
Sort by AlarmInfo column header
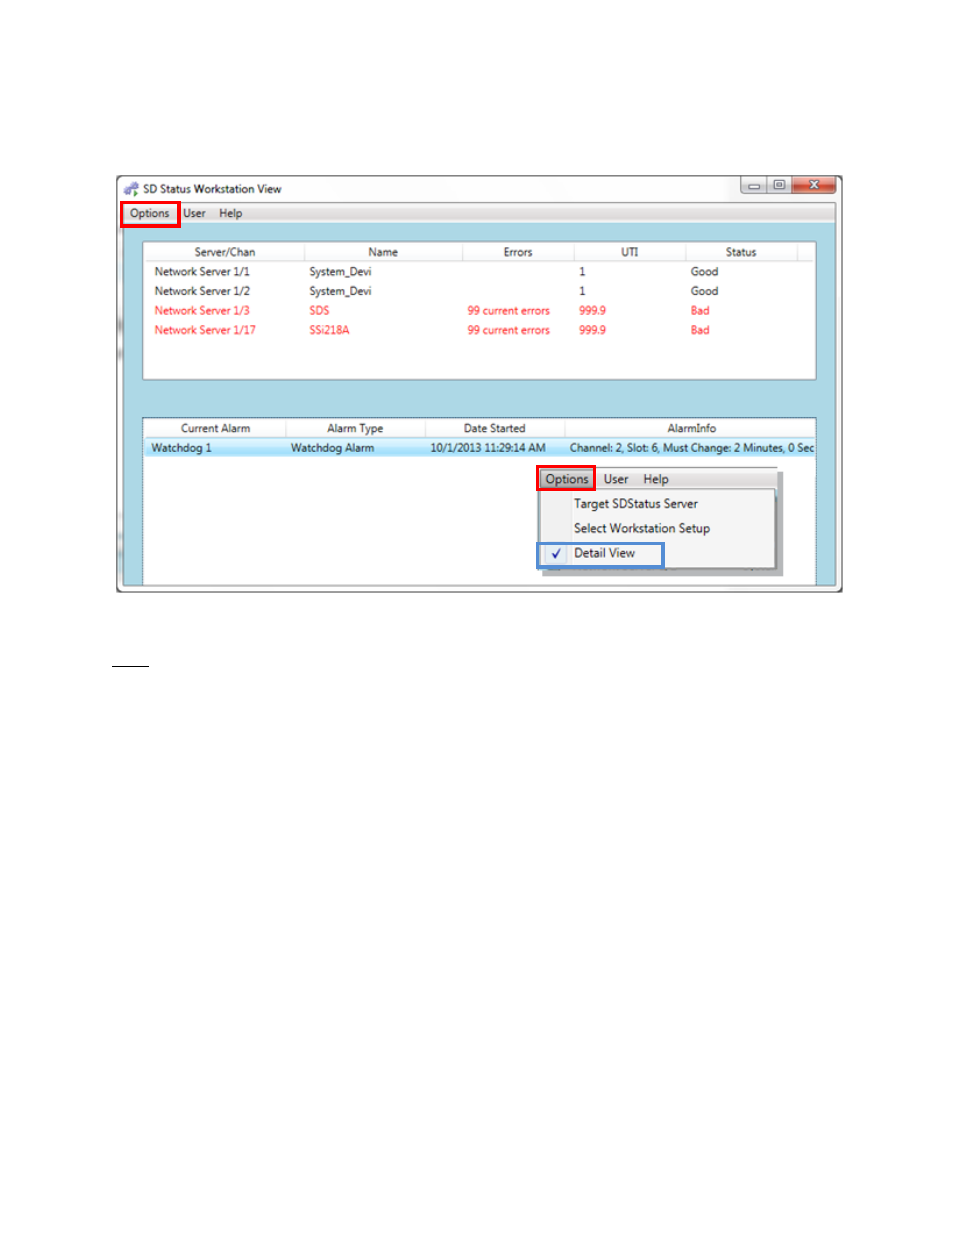pyautogui.click(x=691, y=428)
